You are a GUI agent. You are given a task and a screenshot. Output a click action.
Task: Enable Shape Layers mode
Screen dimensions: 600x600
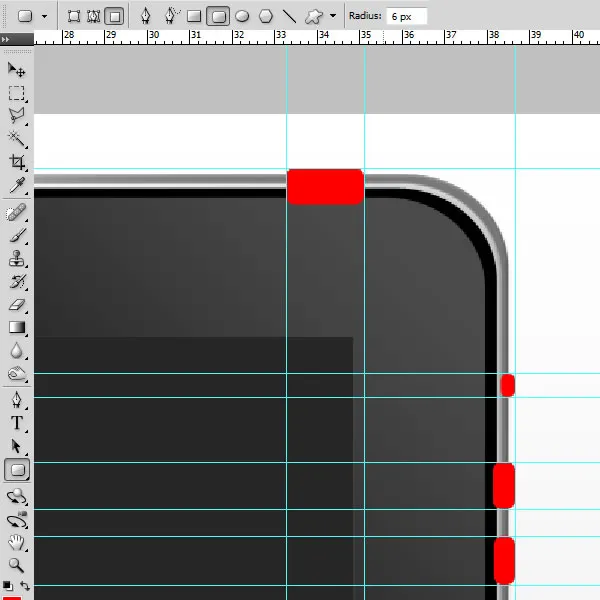tap(73, 16)
